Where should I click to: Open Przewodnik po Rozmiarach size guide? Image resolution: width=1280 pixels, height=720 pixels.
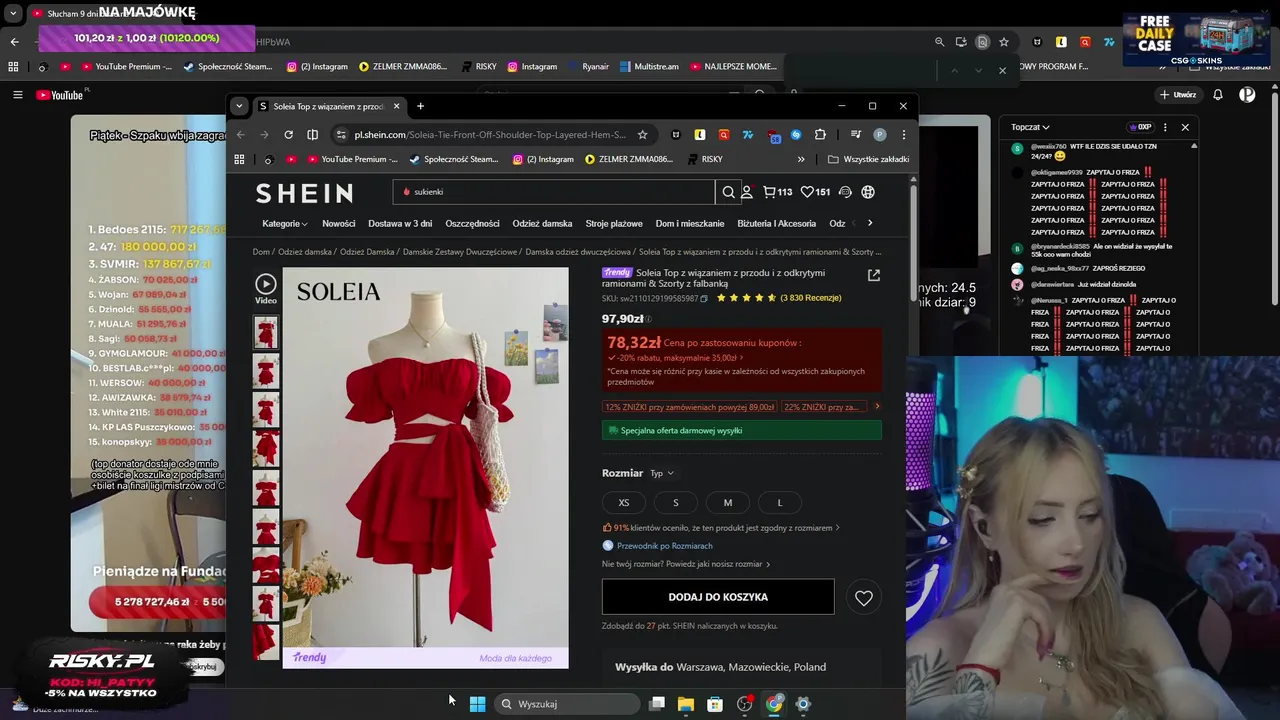pyautogui.click(x=657, y=546)
